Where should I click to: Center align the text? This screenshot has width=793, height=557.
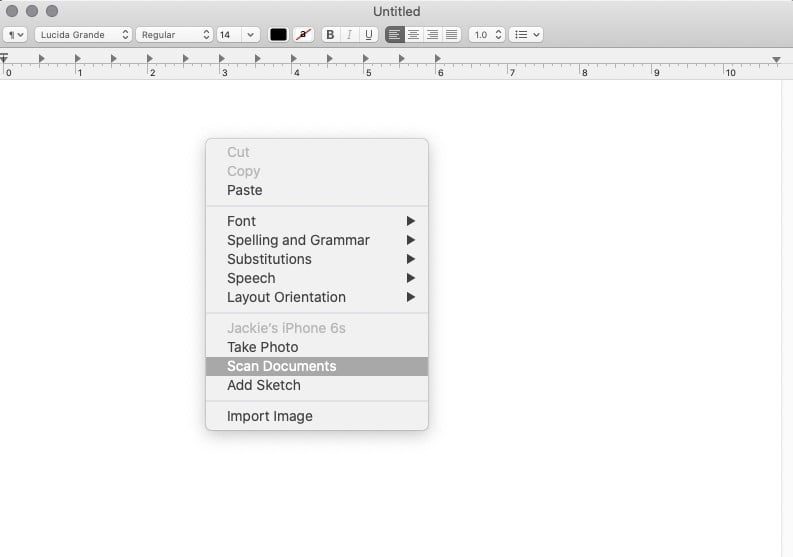414,34
